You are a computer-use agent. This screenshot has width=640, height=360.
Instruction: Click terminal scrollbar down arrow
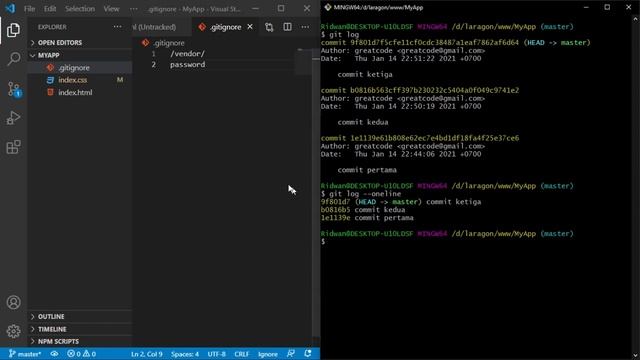point(636,356)
